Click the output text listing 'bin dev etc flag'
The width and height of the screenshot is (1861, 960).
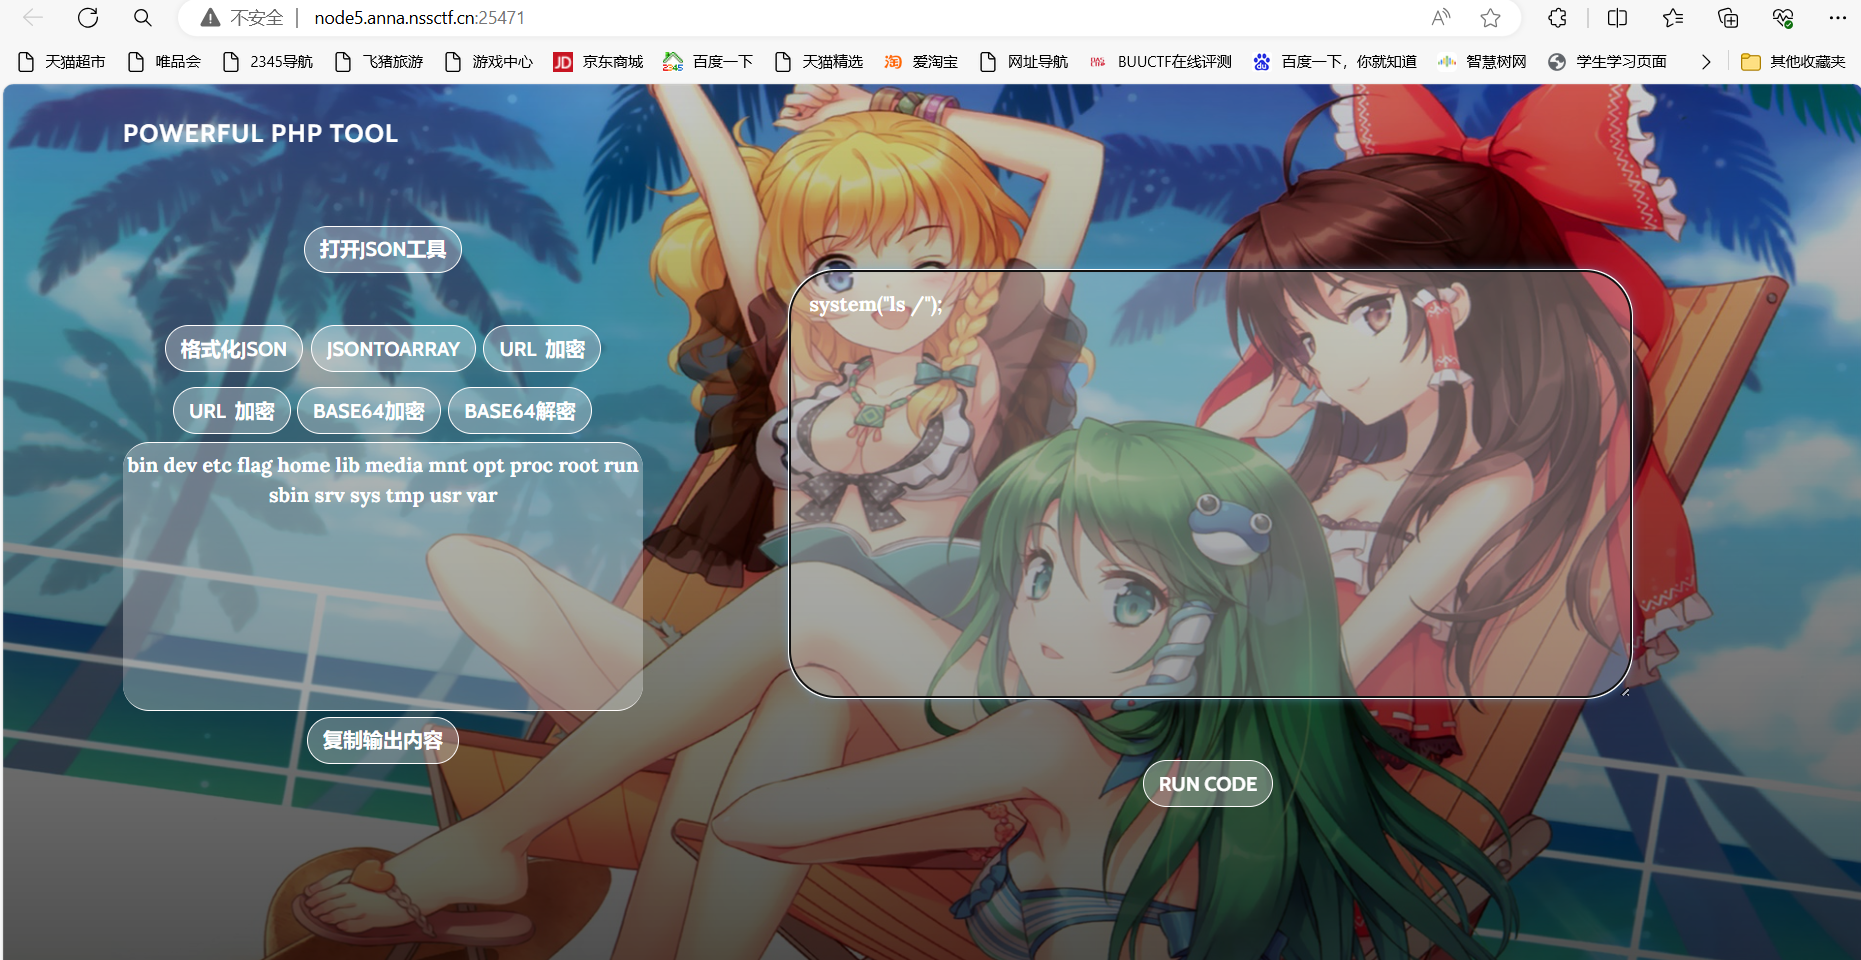point(383,480)
